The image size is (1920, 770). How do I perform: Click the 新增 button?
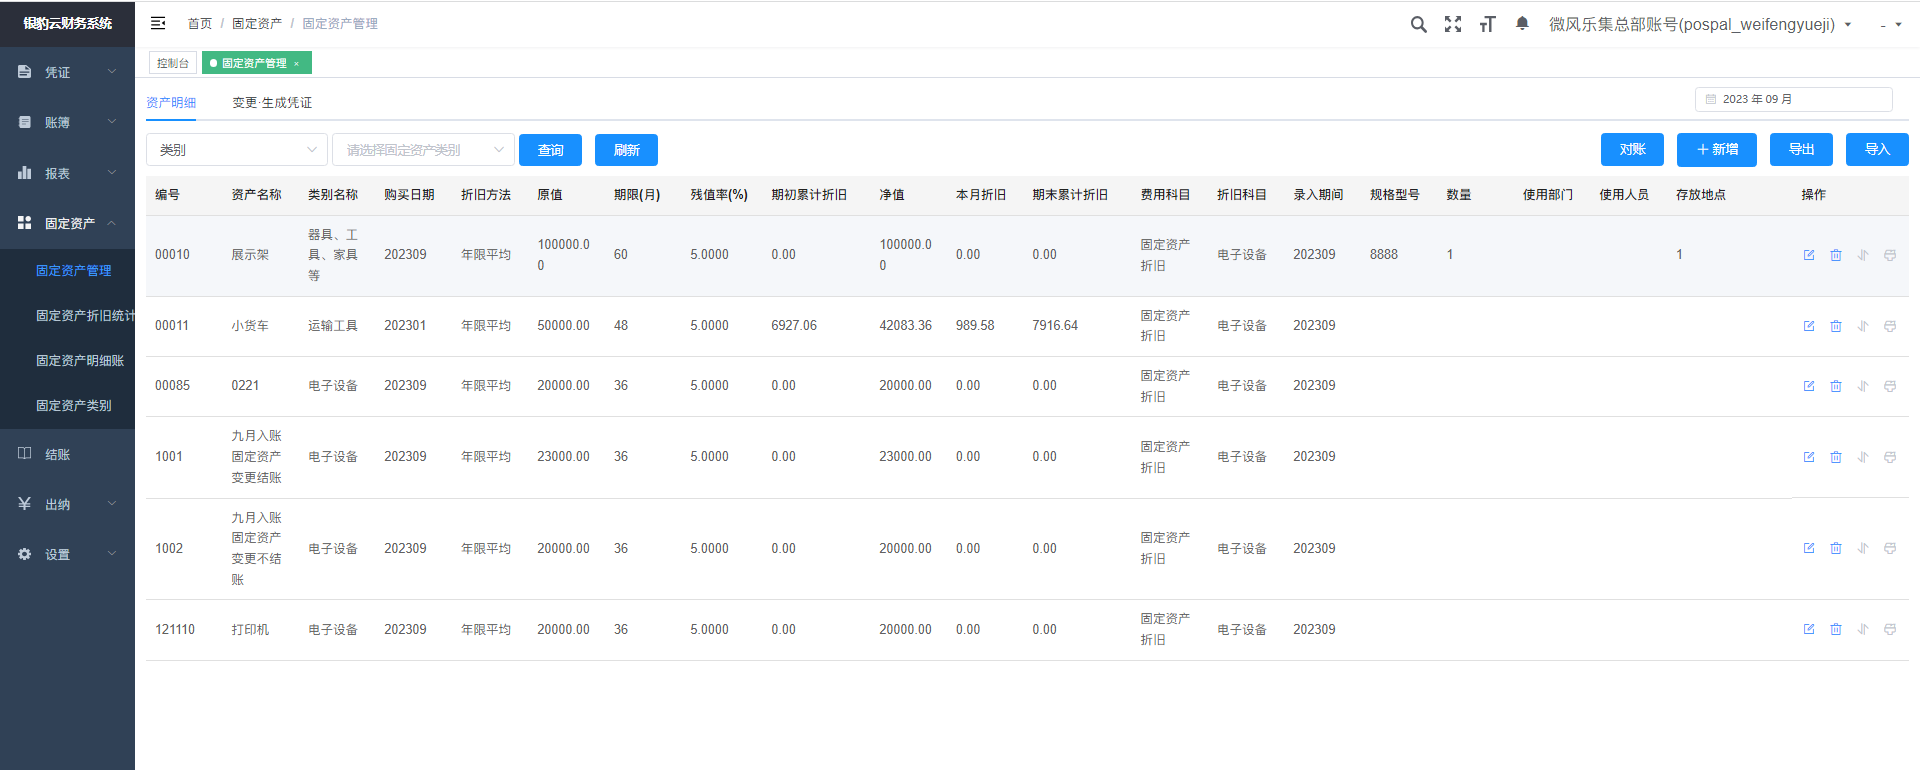1717,149
